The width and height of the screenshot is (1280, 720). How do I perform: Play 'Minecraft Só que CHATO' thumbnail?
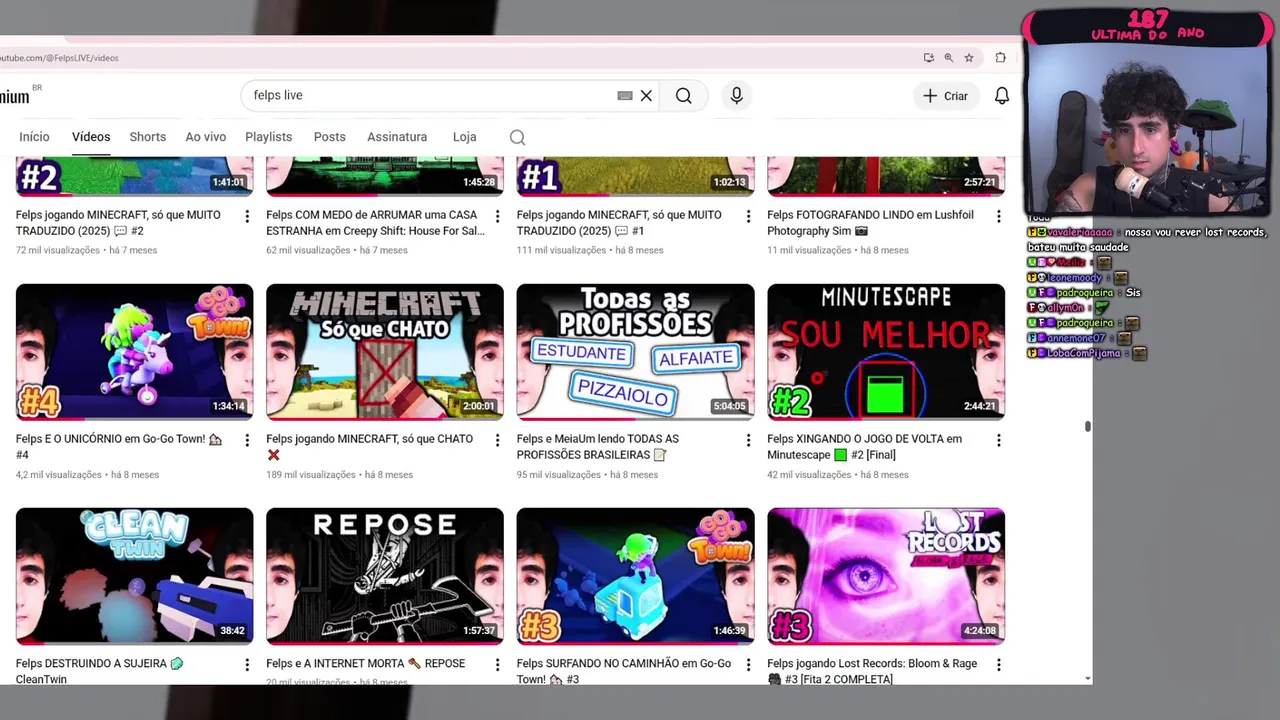coord(385,352)
